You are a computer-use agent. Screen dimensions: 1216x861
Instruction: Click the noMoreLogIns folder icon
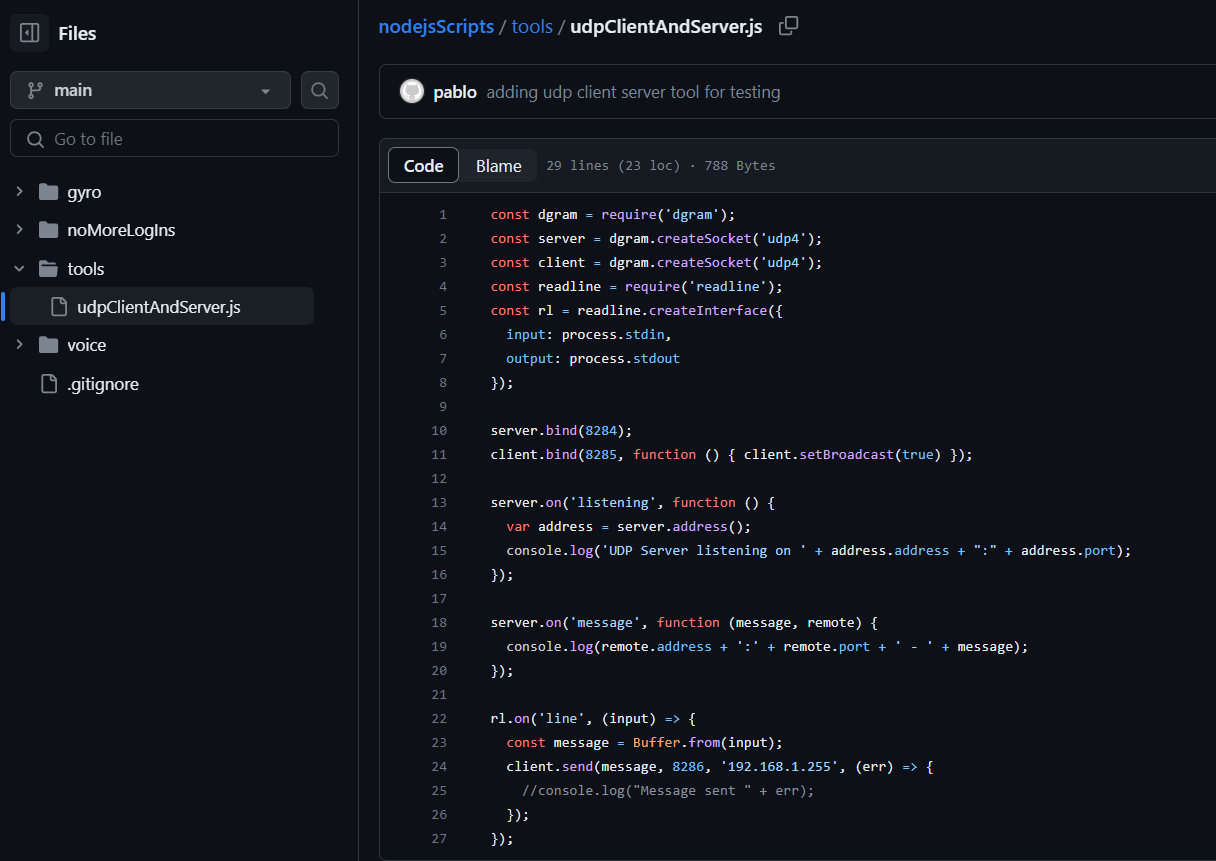point(48,230)
